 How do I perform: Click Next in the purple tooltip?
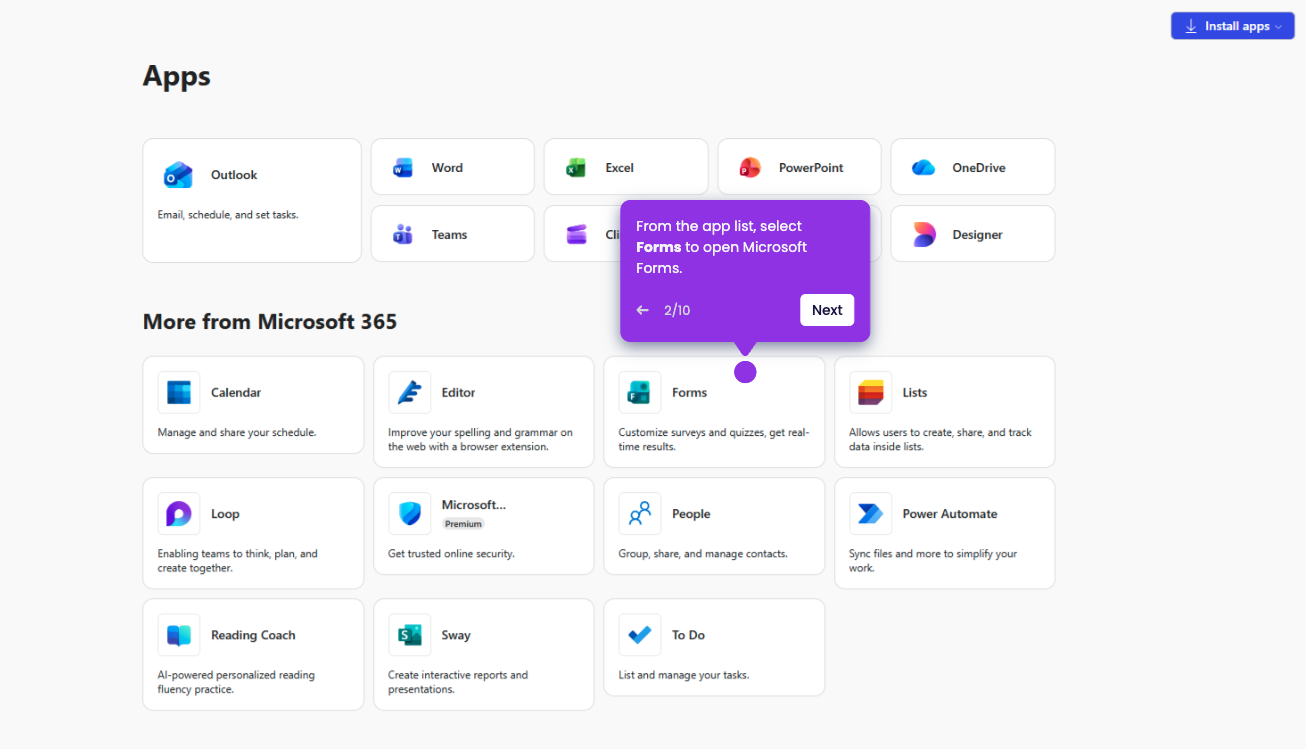(827, 310)
